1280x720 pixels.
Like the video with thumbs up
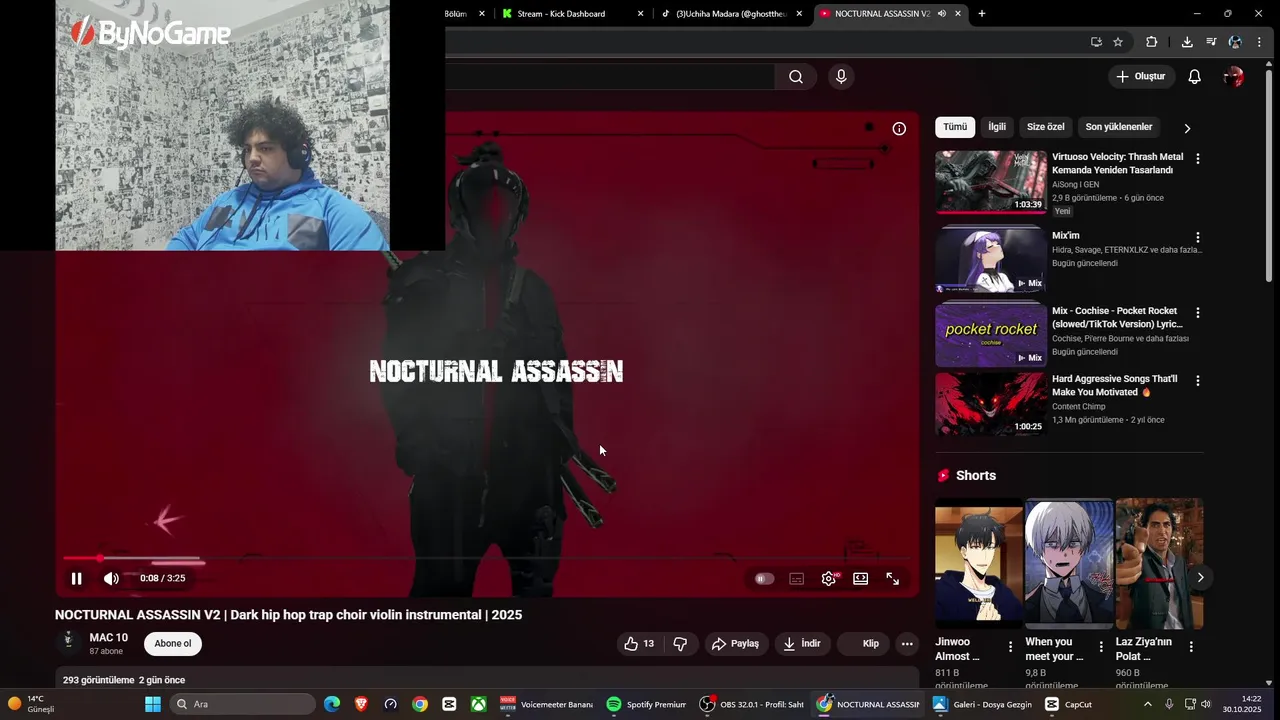coord(639,644)
